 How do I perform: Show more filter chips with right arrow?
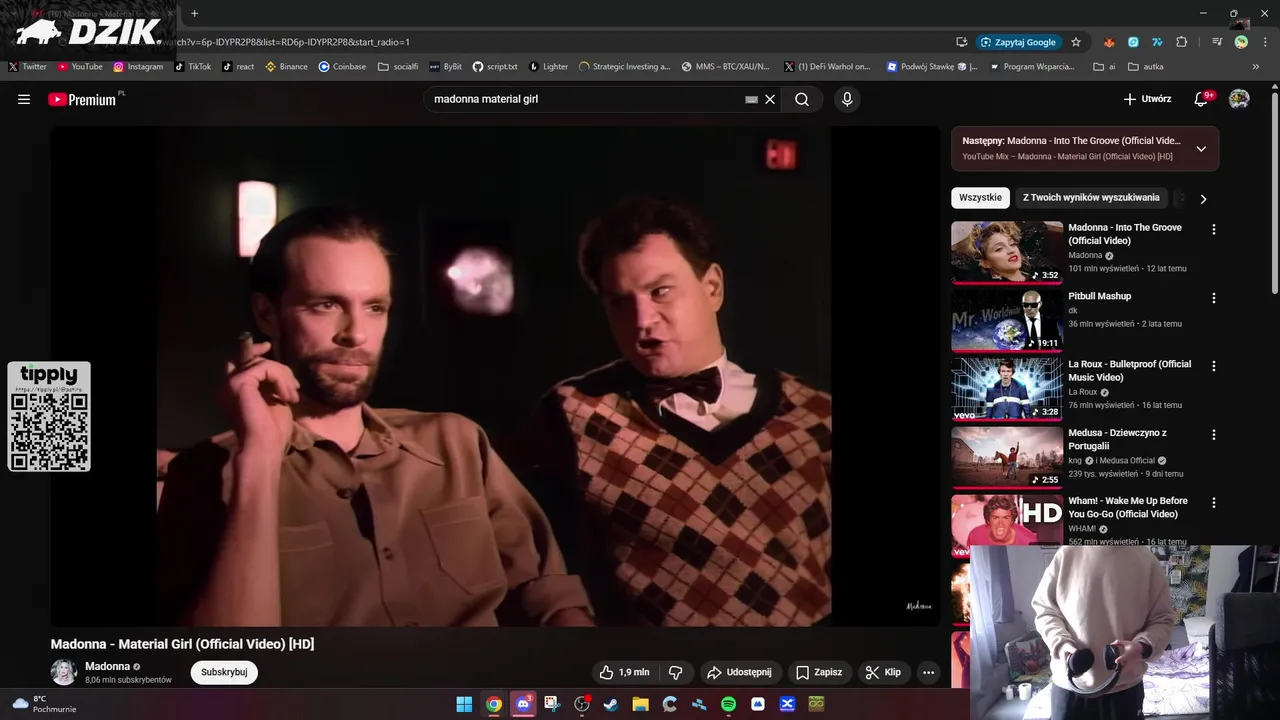(x=1203, y=199)
